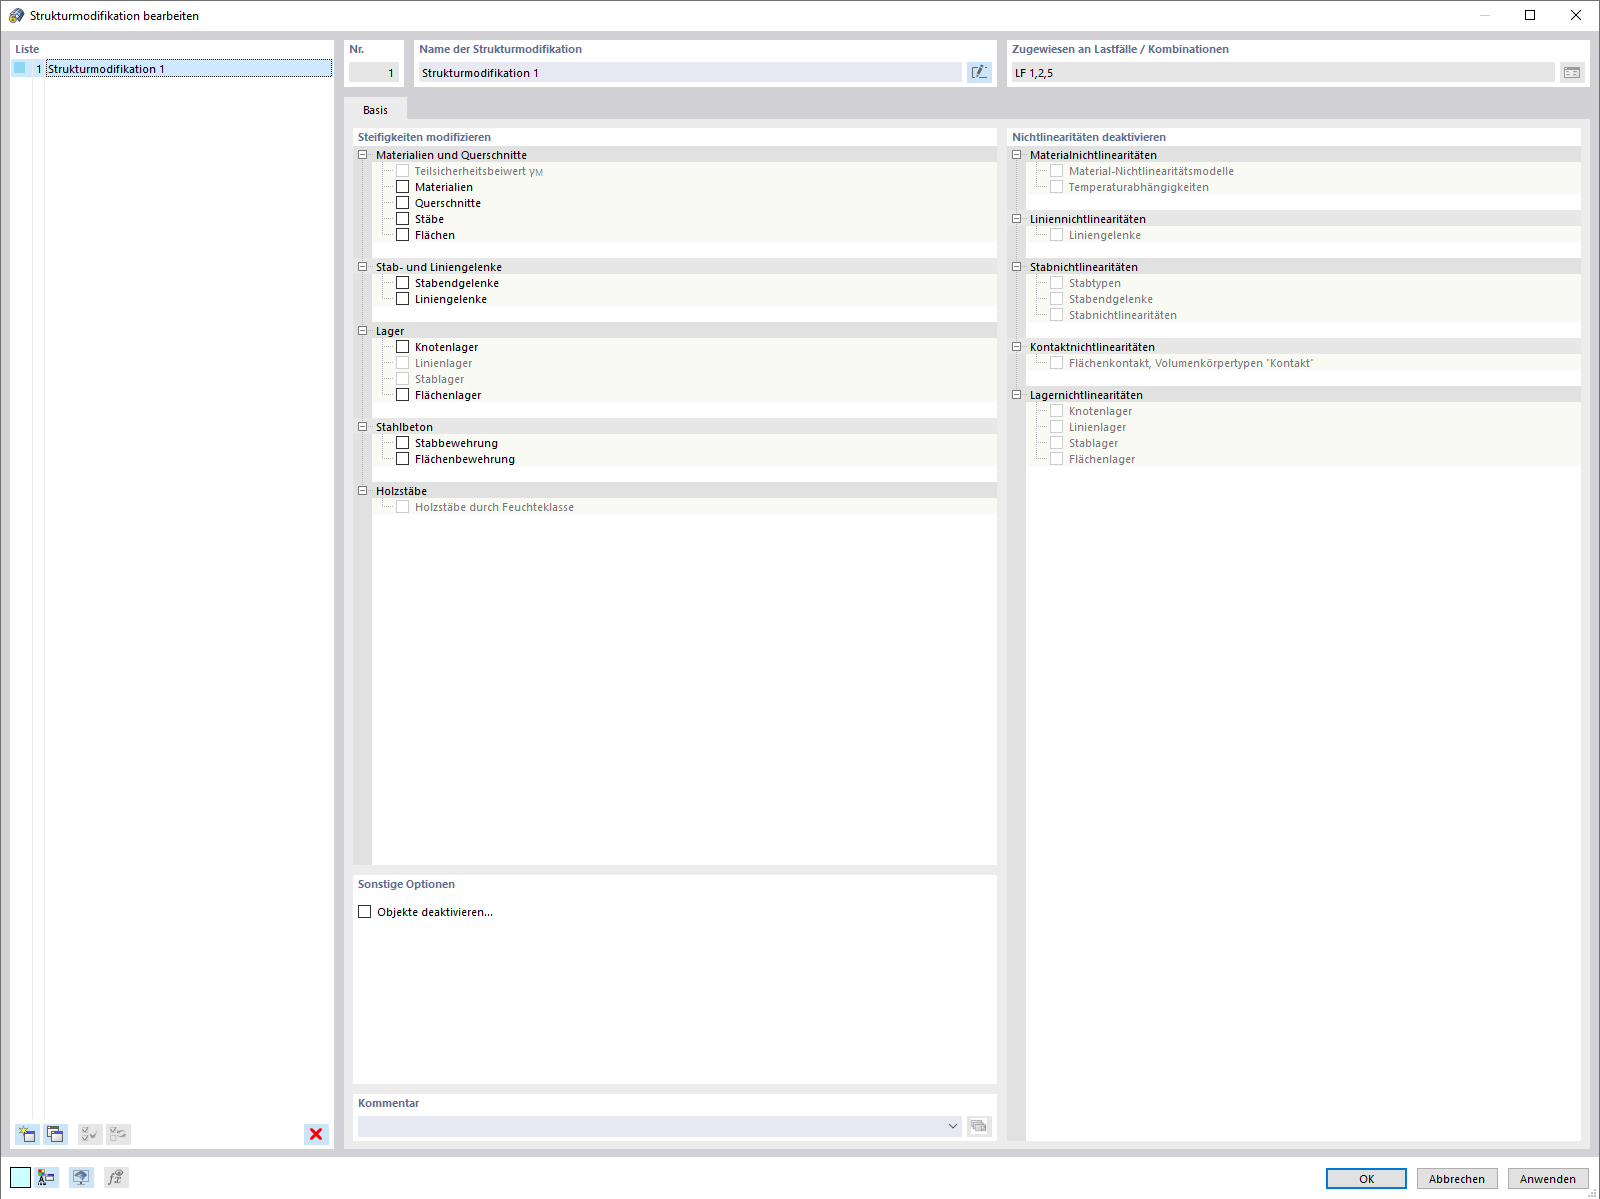Click into the Kommentar input field
The width and height of the screenshot is (1600, 1199).
[x=650, y=1126]
